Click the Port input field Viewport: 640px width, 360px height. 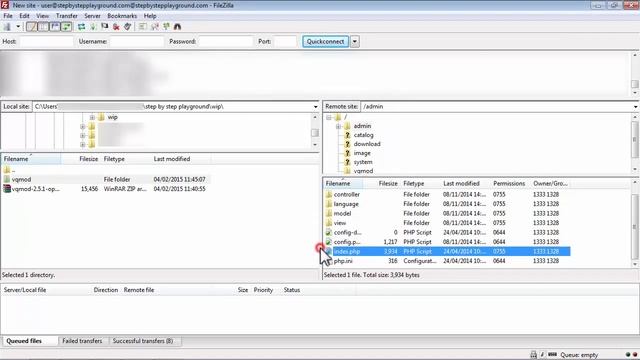tap(285, 41)
